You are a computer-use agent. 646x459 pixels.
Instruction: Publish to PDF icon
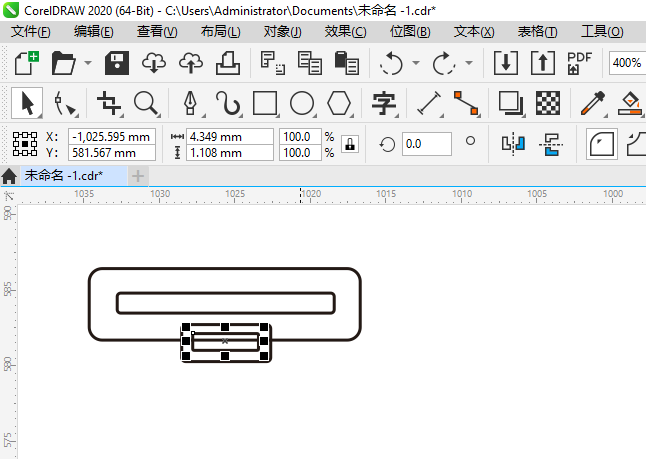coord(579,63)
